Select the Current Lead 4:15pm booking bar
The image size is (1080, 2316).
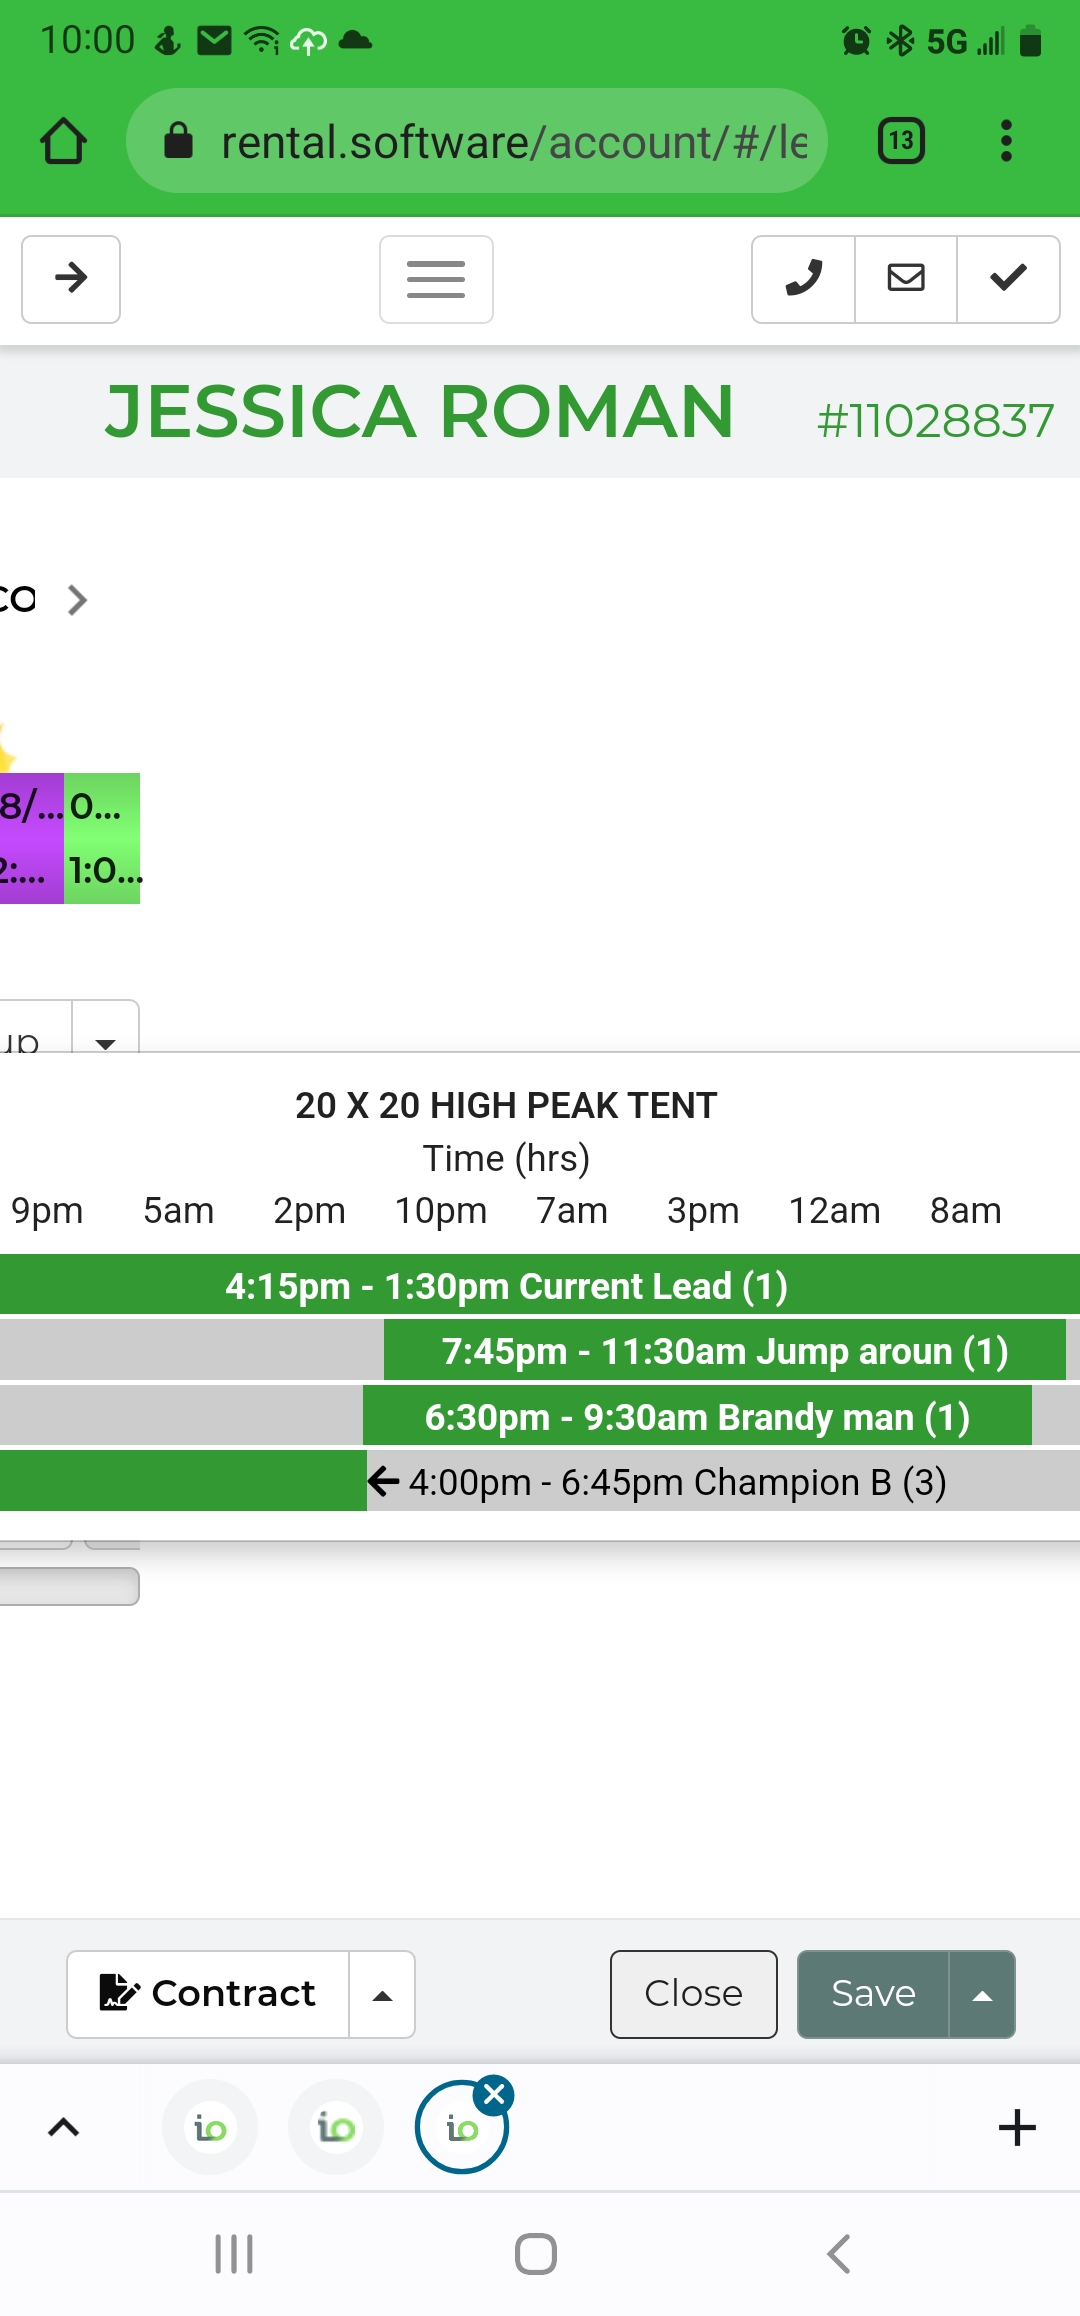click(506, 1286)
